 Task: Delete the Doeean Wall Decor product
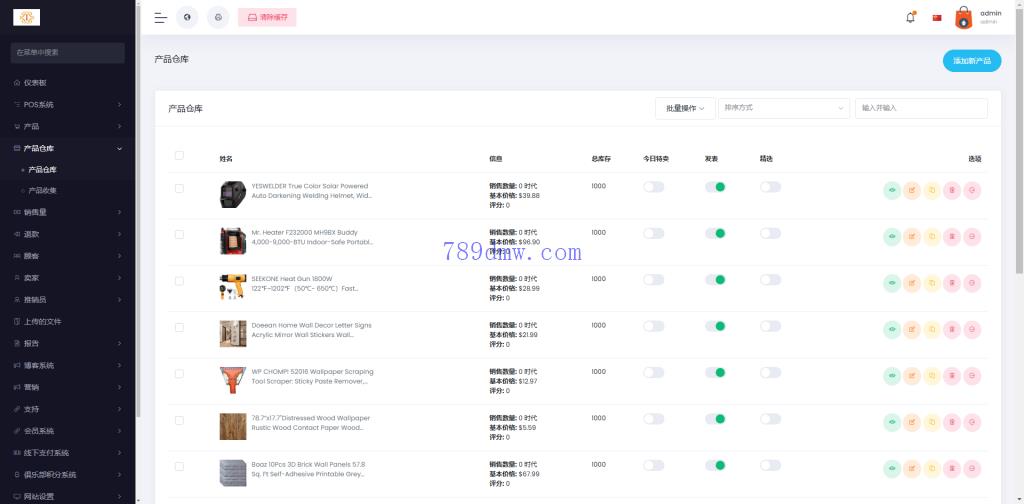coord(951,329)
